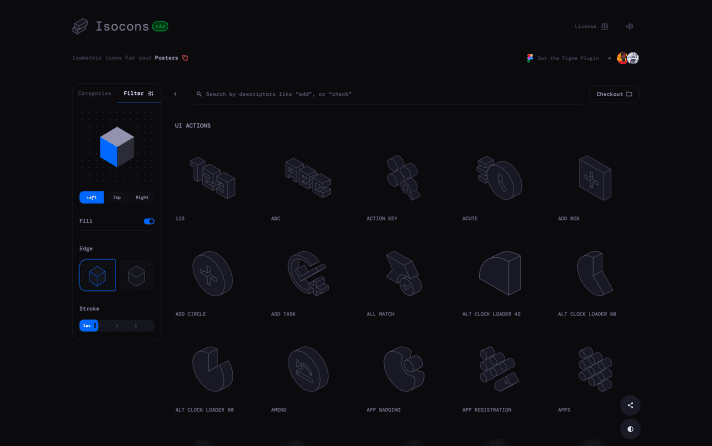The width and height of the screenshot is (712, 446).
Task: Select the ABC isometric icon
Action: pos(308,178)
